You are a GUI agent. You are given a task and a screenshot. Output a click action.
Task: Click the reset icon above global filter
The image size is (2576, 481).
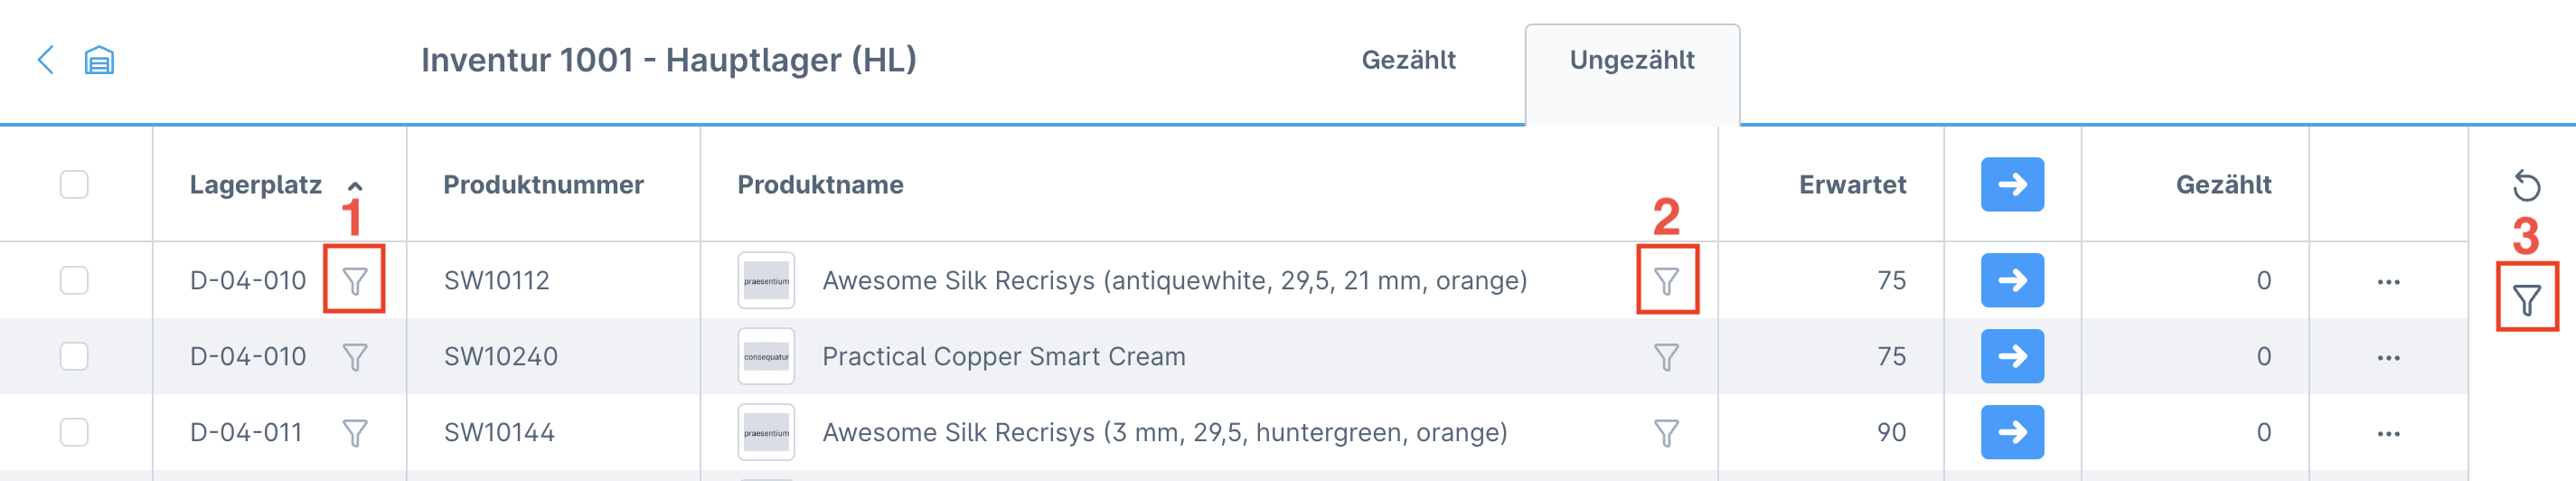coord(2526,186)
